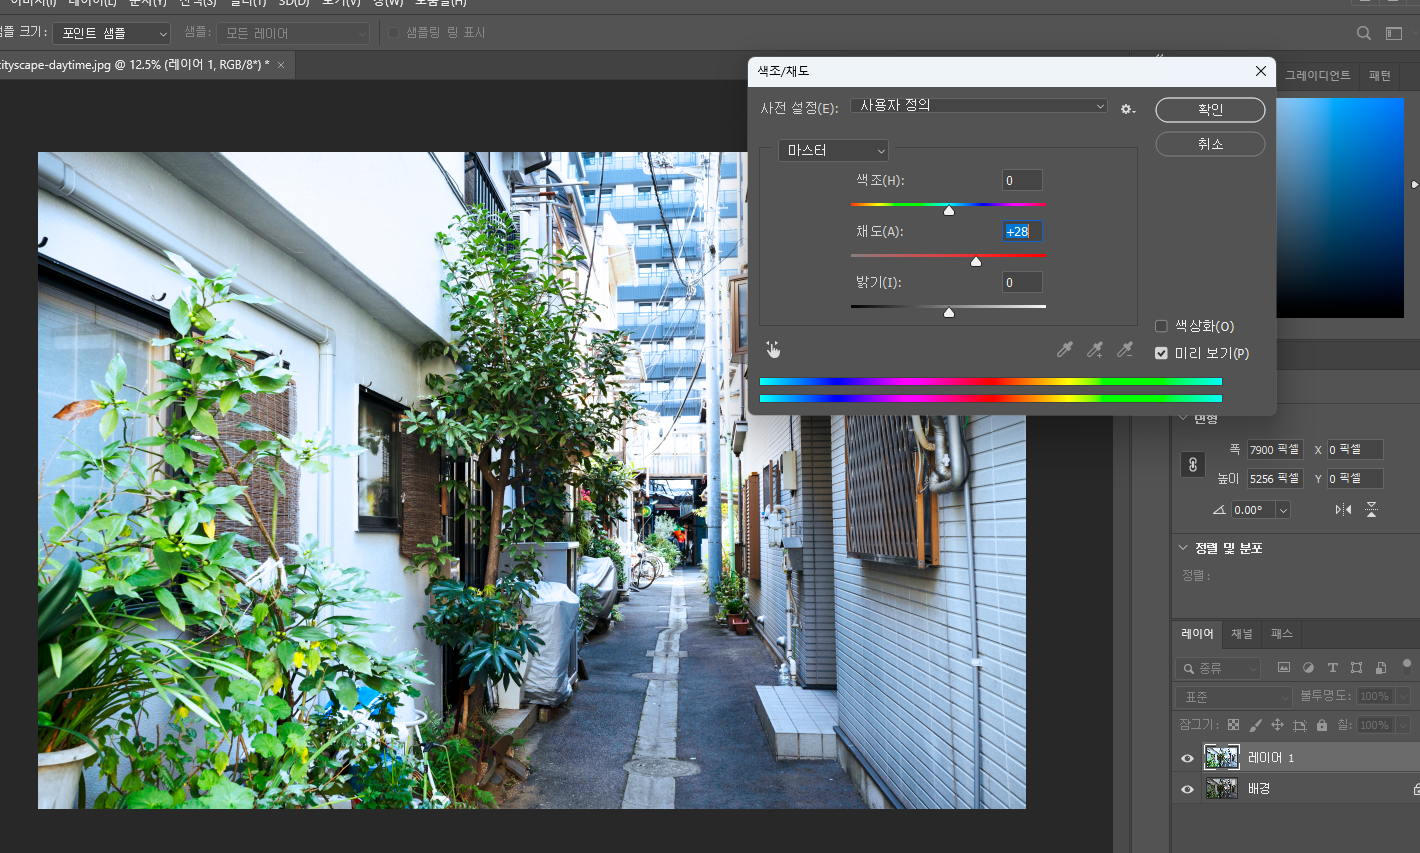This screenshot has width=1420, height=853.
Task: Click the 색조(H) hue slider handle
Action: click(949, 211)
